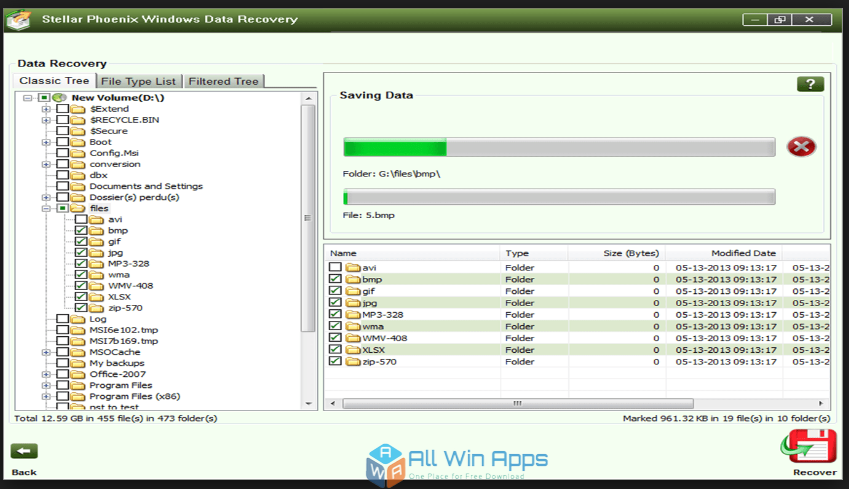
Task: Click the My backups folder icon
Action: click(x=78, y=363)
